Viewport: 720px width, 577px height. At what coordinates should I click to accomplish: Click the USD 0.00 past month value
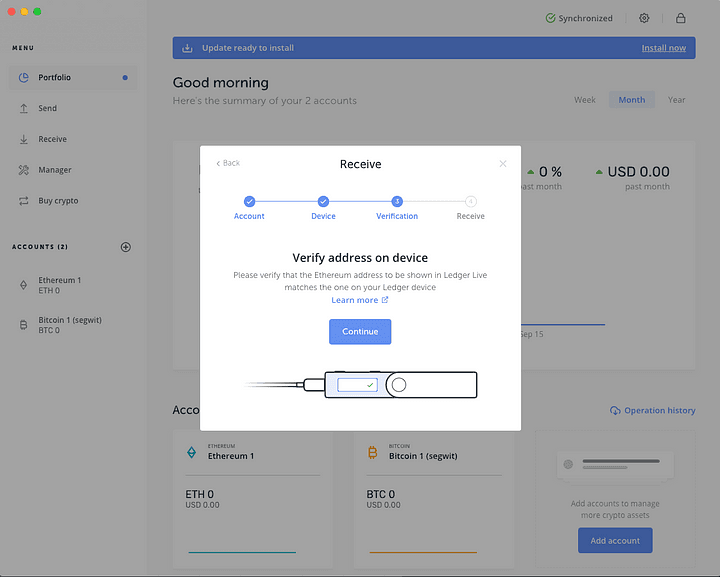[638, 172]
